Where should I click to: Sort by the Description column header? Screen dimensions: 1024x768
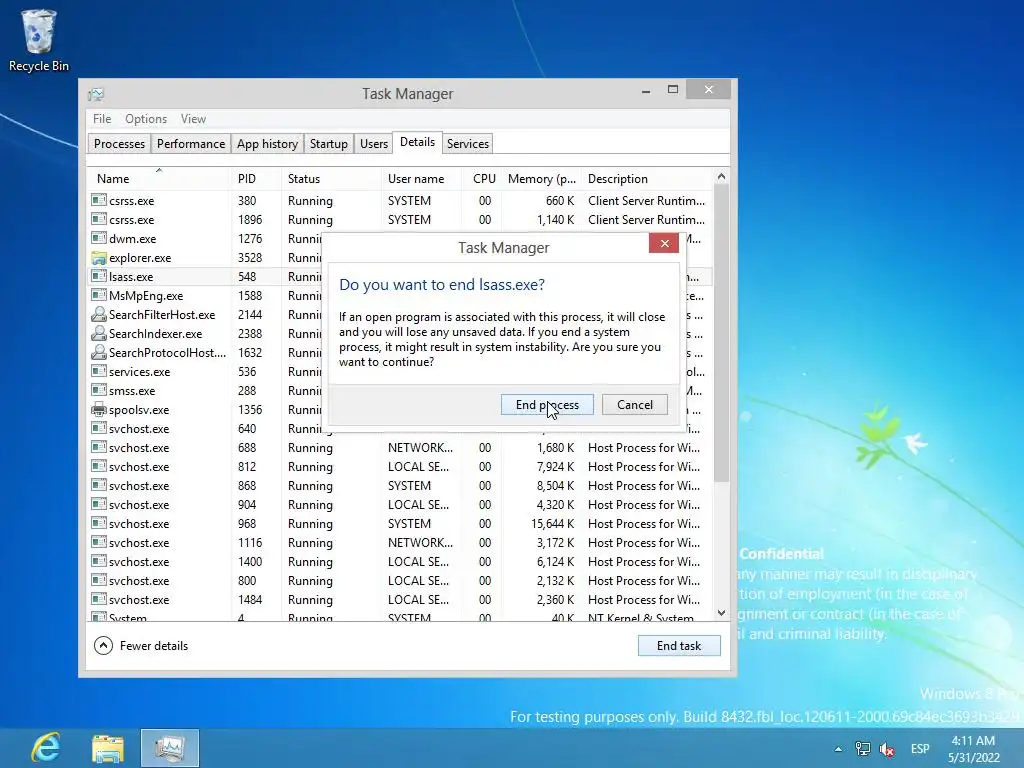647,179
